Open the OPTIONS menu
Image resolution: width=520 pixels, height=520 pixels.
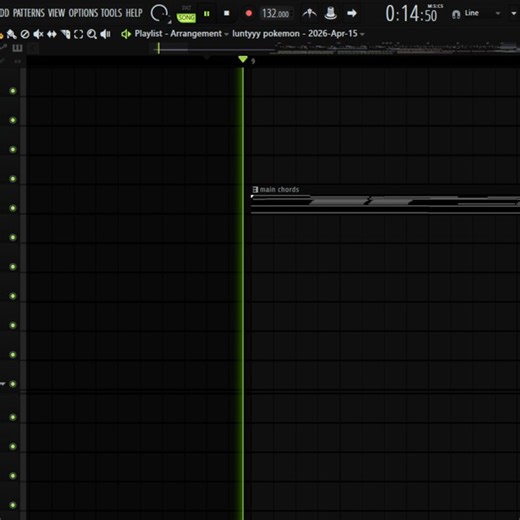pos(83,13)
